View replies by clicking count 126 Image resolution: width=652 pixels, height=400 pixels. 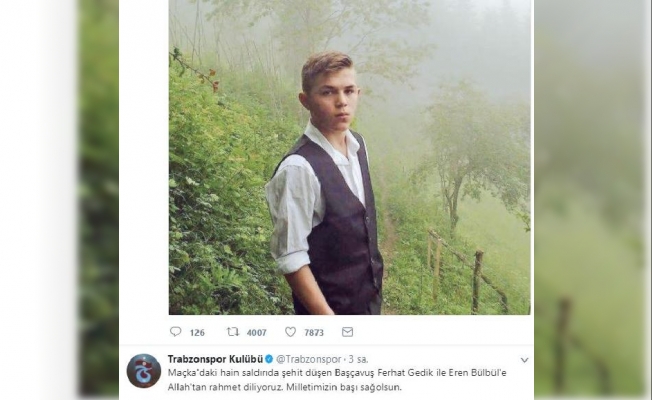click(197, 332)
